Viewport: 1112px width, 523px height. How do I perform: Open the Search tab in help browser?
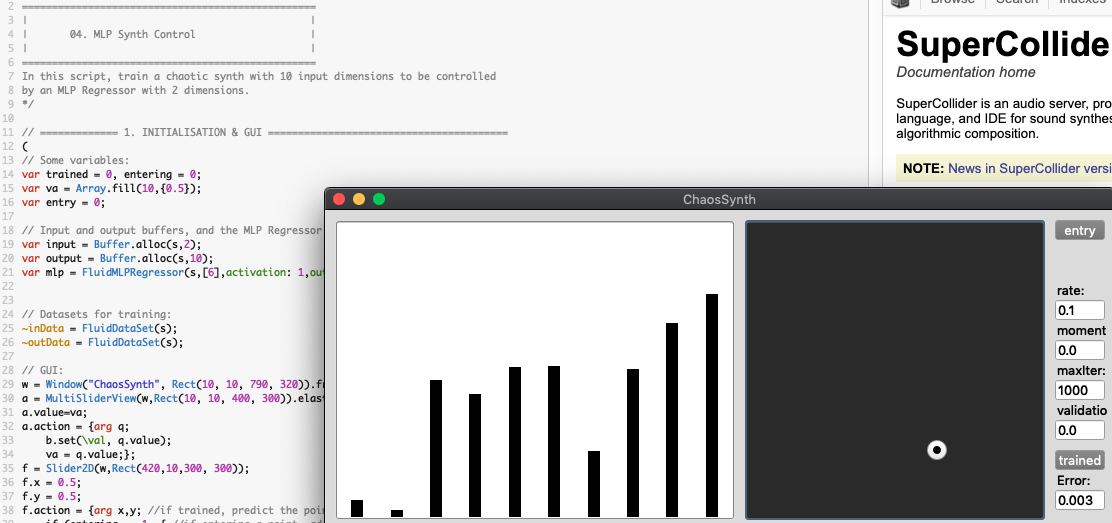[1016, 2]
